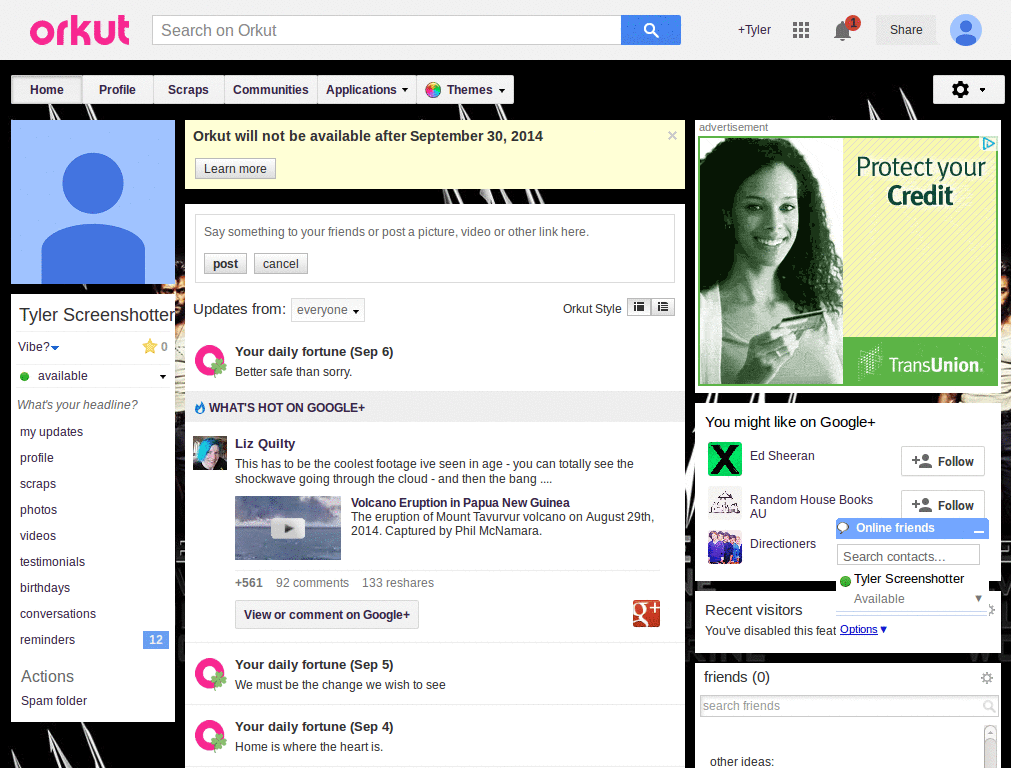Image resolution: width=1024 pixels, height=768 pixels.
Task: Open the Communities tab
Action: click(270, 89)
